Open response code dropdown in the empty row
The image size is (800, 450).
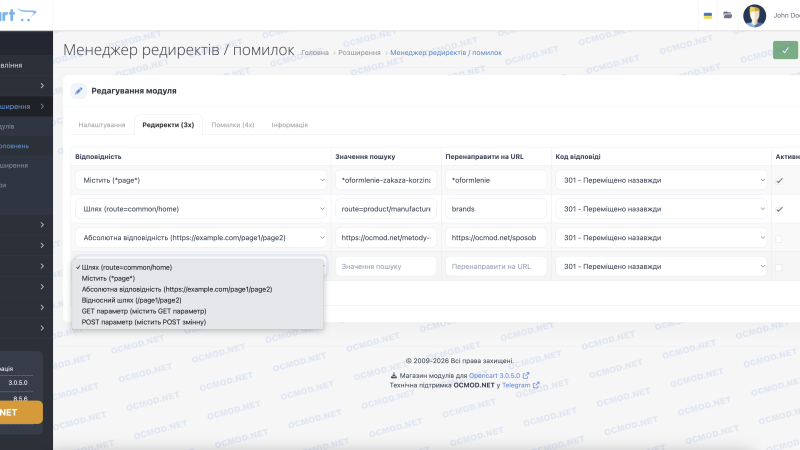[x=661, y=266]
